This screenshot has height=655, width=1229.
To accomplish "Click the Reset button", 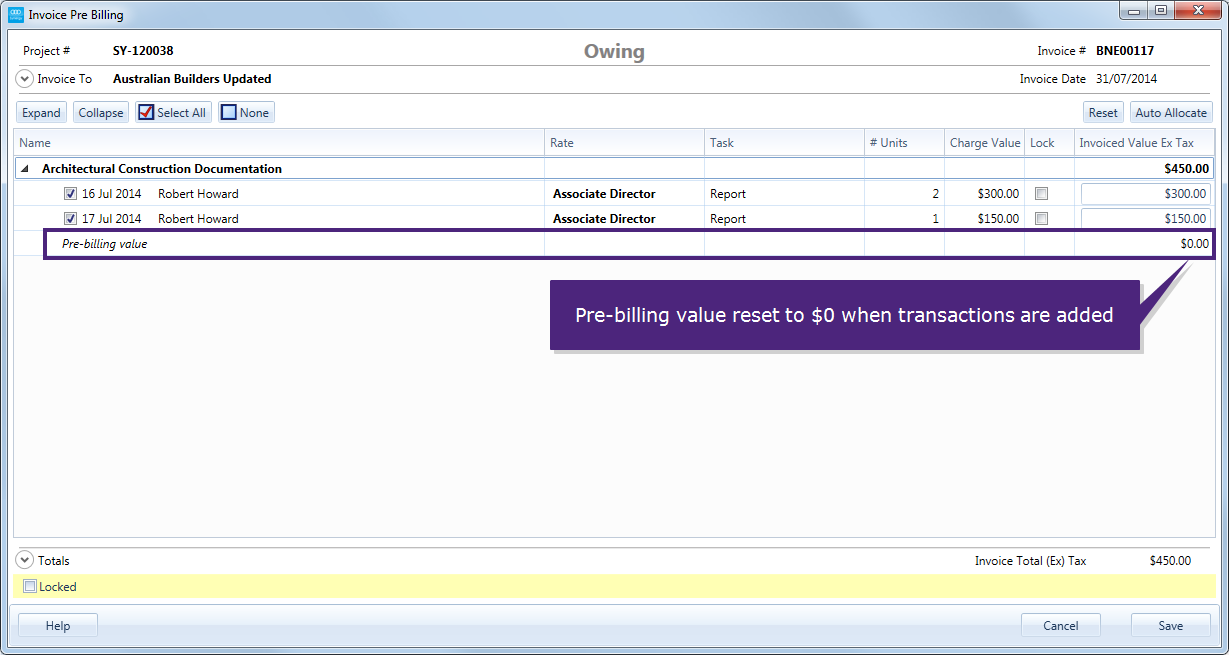I will pyautogui.click(x=1103, y=112).
